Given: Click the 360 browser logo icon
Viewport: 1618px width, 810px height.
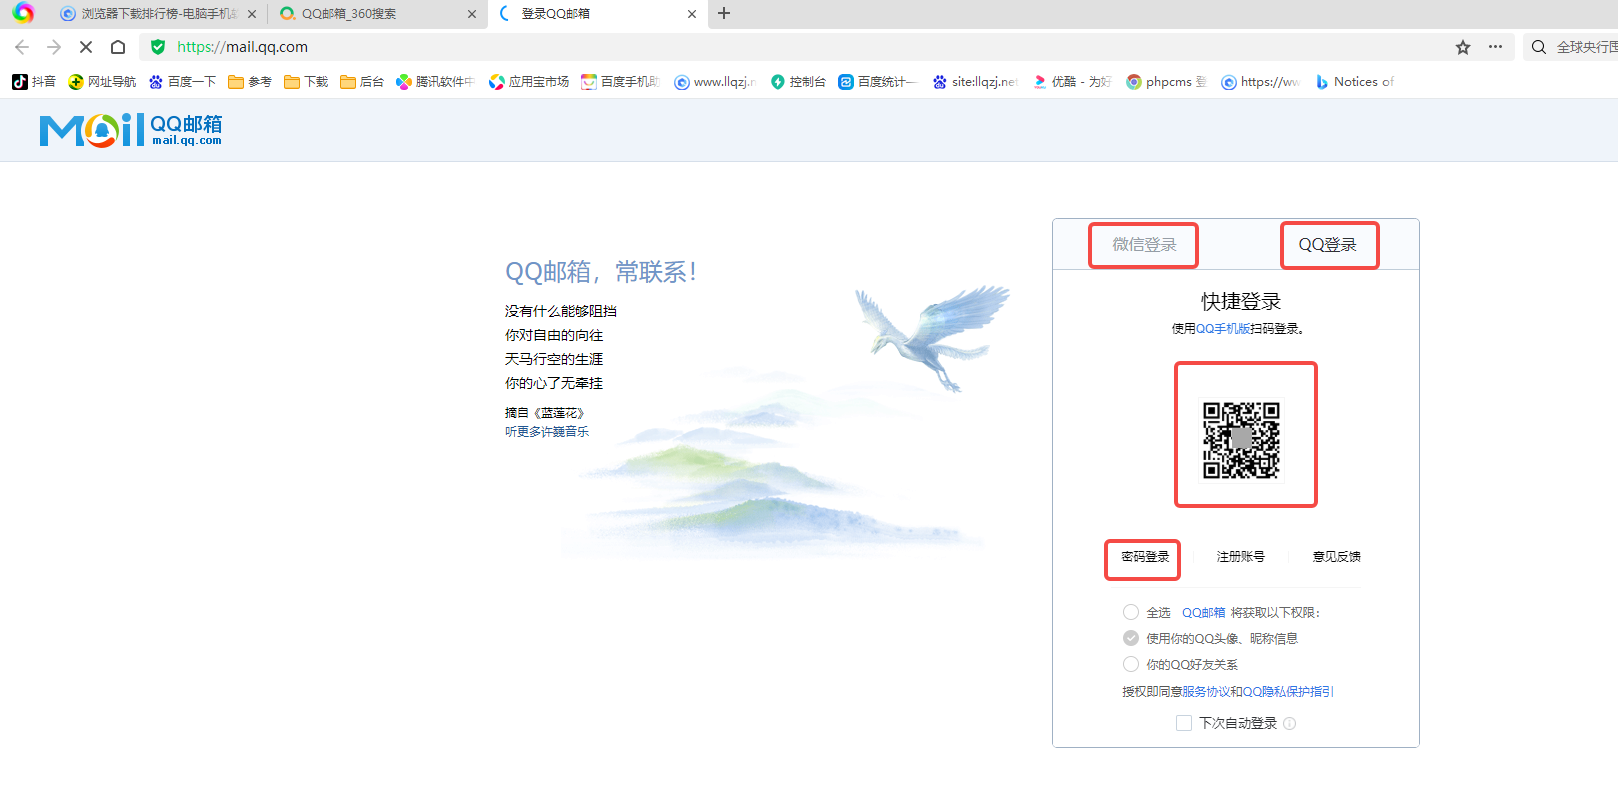Looking at the screenshot, I should click(23, 13).
